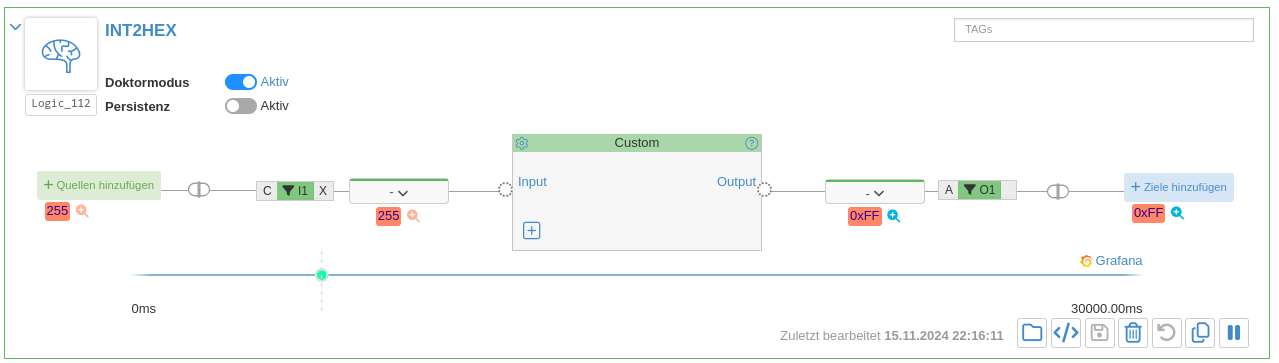Save logic with floppy disk icon
The height and width of the screenshot is (363, 1279).
coord(1099,333)
